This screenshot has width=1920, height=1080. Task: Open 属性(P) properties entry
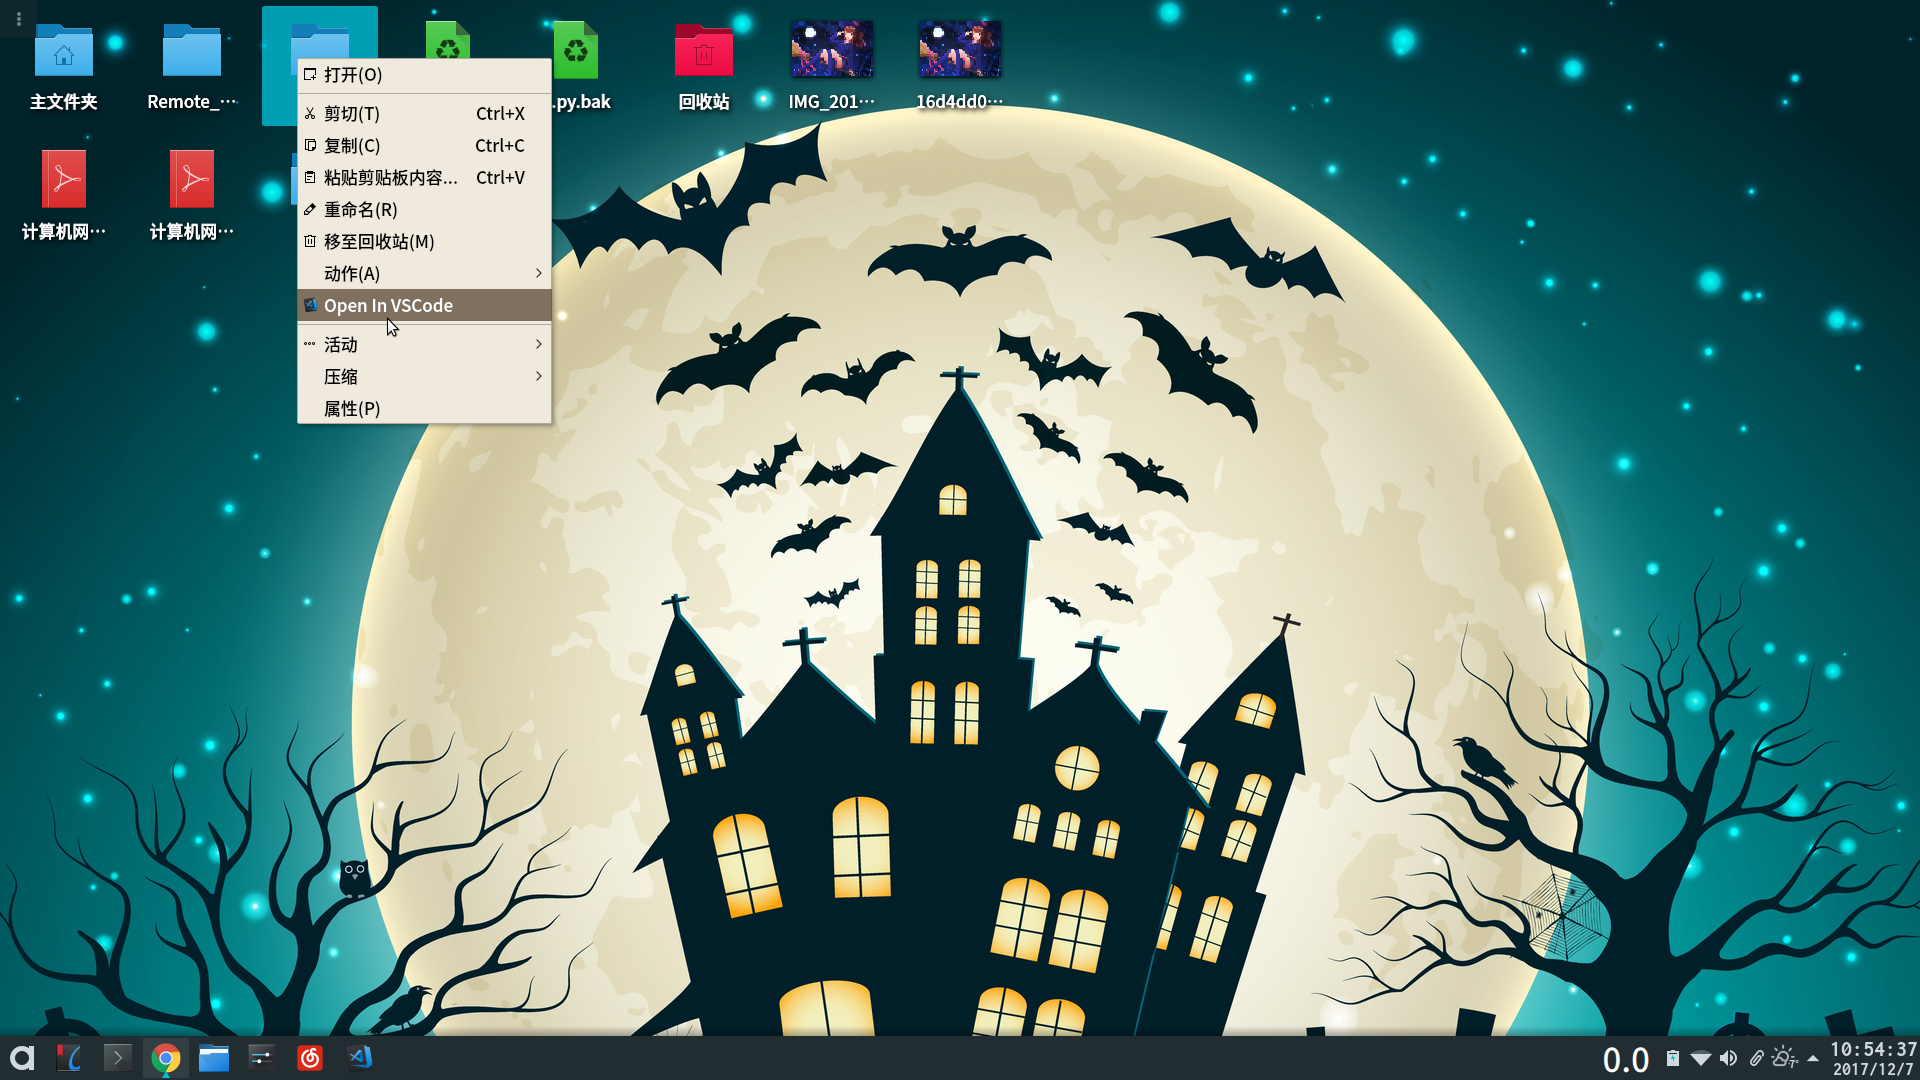coord(424,409)
